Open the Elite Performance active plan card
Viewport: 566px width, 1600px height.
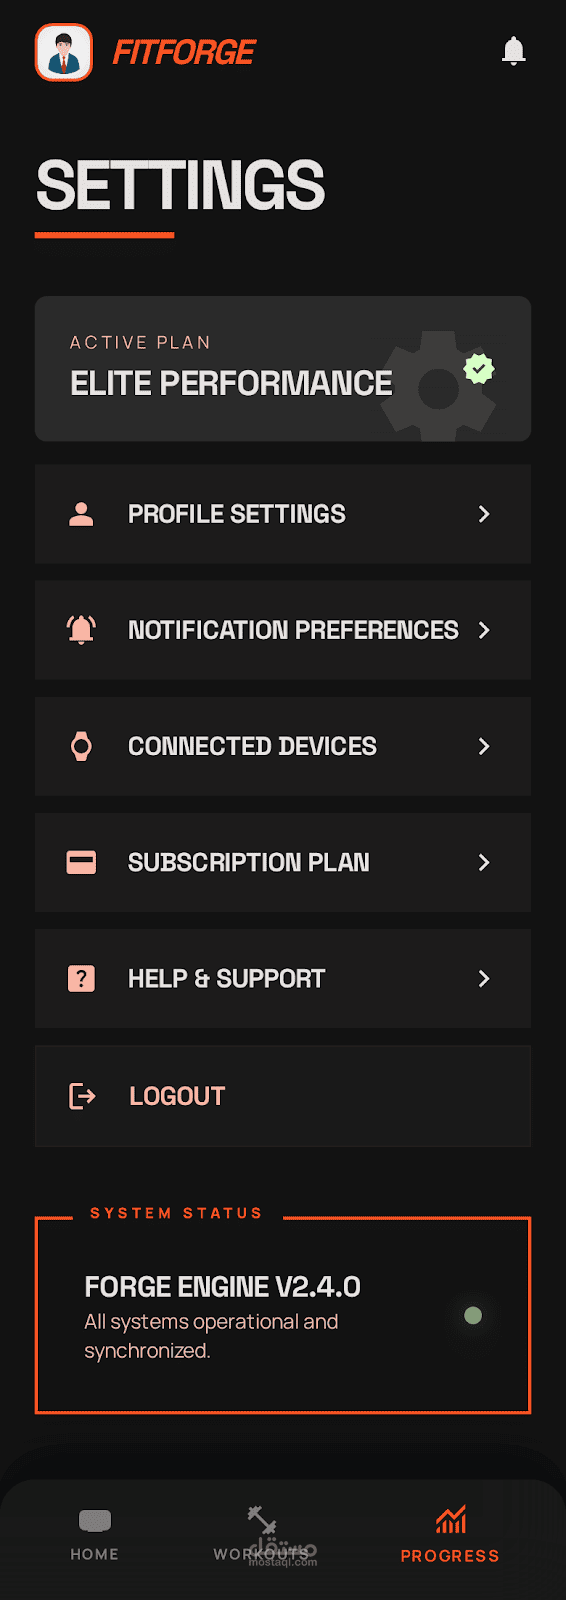283,368
